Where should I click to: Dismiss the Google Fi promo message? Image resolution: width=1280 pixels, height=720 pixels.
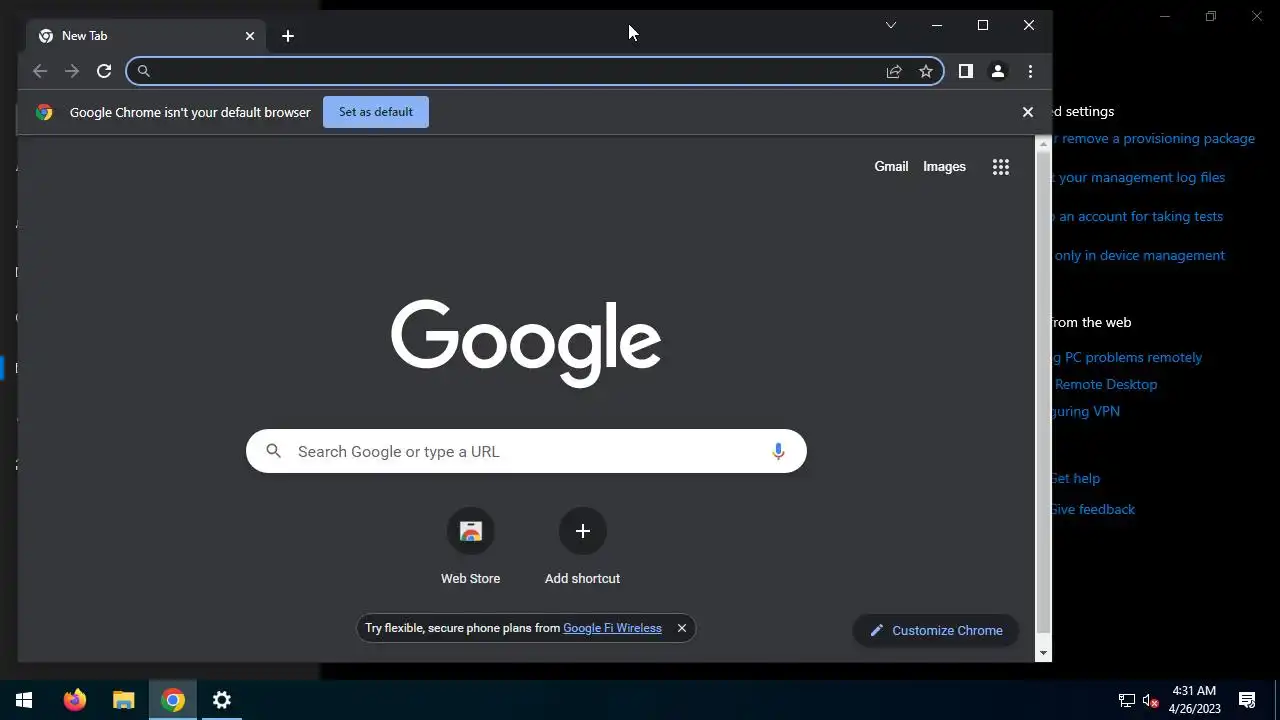[x=682, y=628]
